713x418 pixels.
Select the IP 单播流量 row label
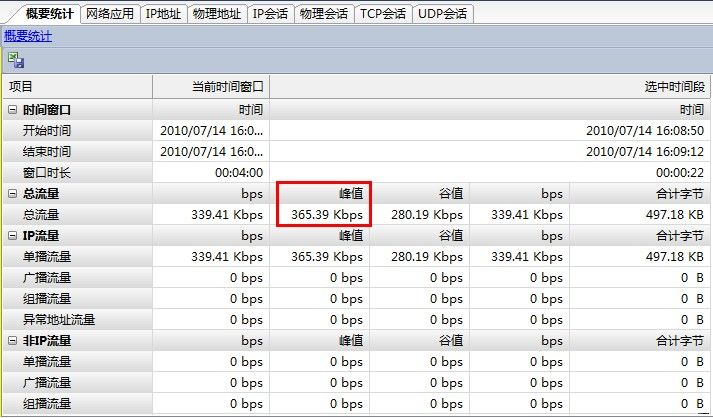(47, 257)
